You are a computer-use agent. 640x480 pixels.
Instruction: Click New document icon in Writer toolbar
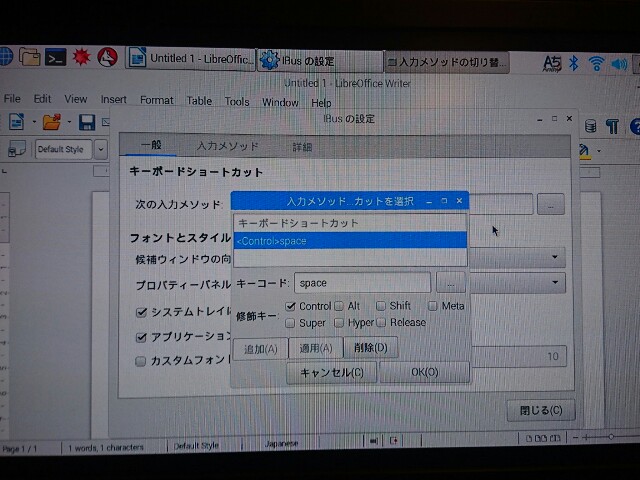tap(17, 121)
